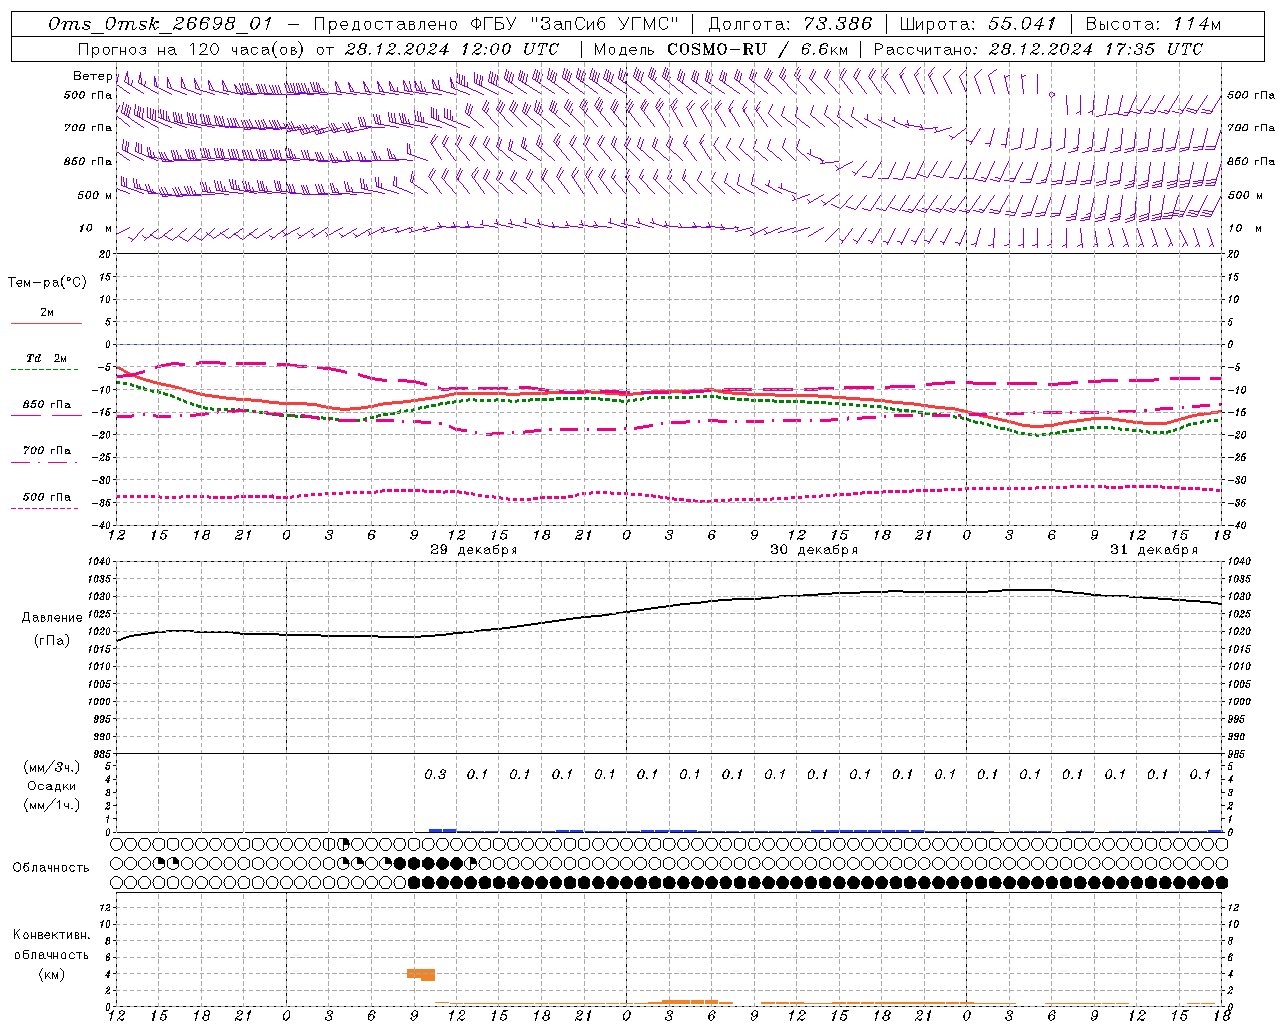Screen dimensions: 1280x1024
Task: Click the forecast text Прогноз на 120 часа(ов)
Action: pyautogui.click(x=192, y=49)
